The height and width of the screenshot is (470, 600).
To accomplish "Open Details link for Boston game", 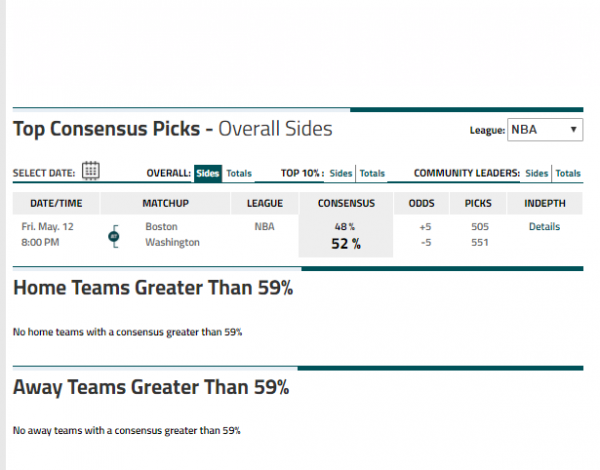I will [544, 227].
